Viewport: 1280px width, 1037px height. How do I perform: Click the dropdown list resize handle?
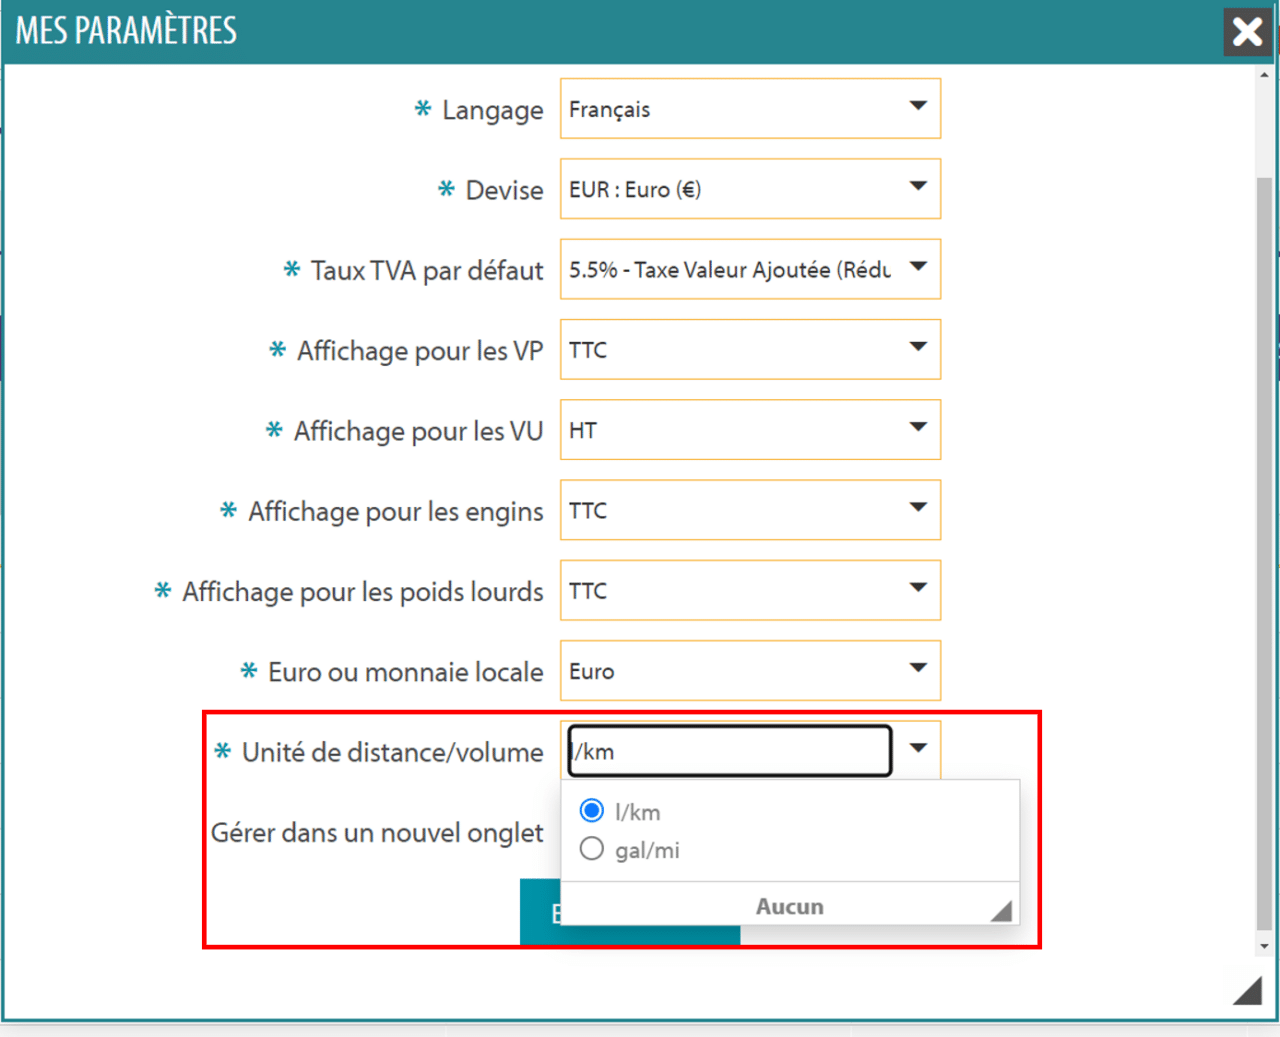tap(1002, 910)
